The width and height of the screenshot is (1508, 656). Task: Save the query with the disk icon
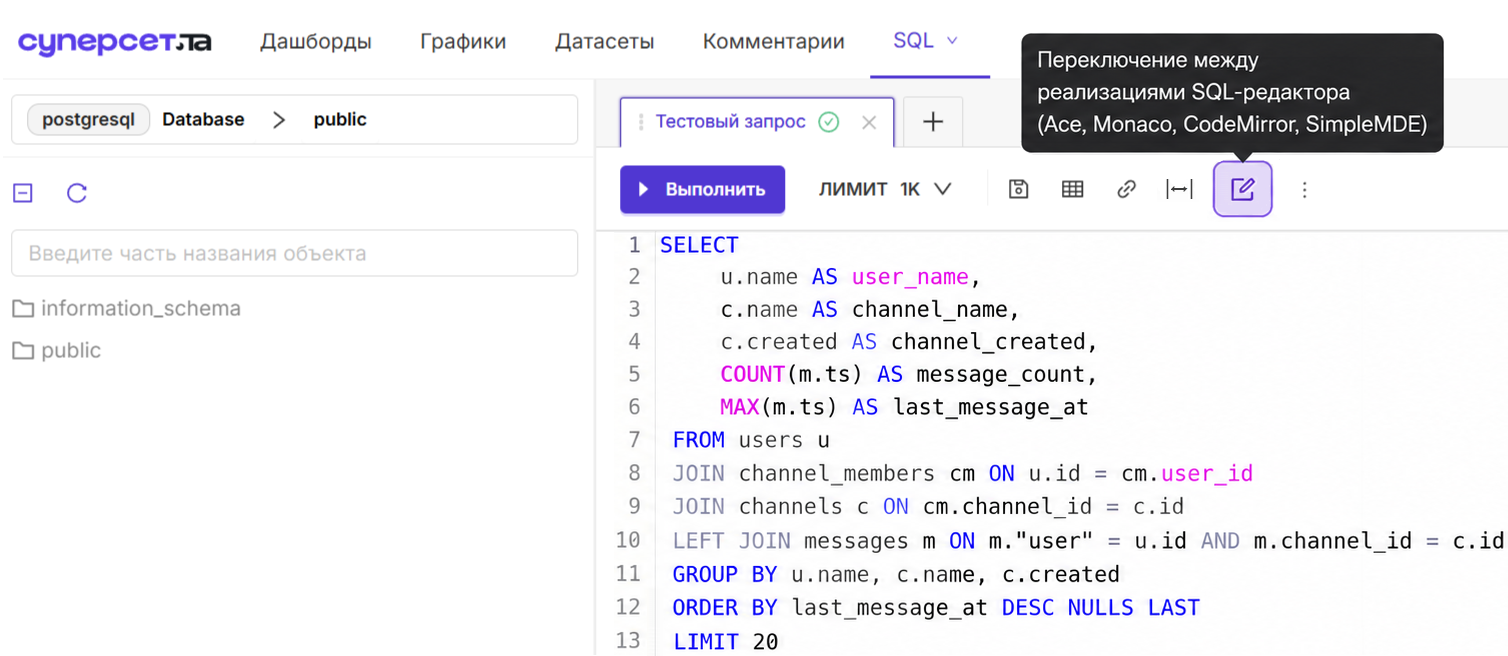[x=1018, y=189]
